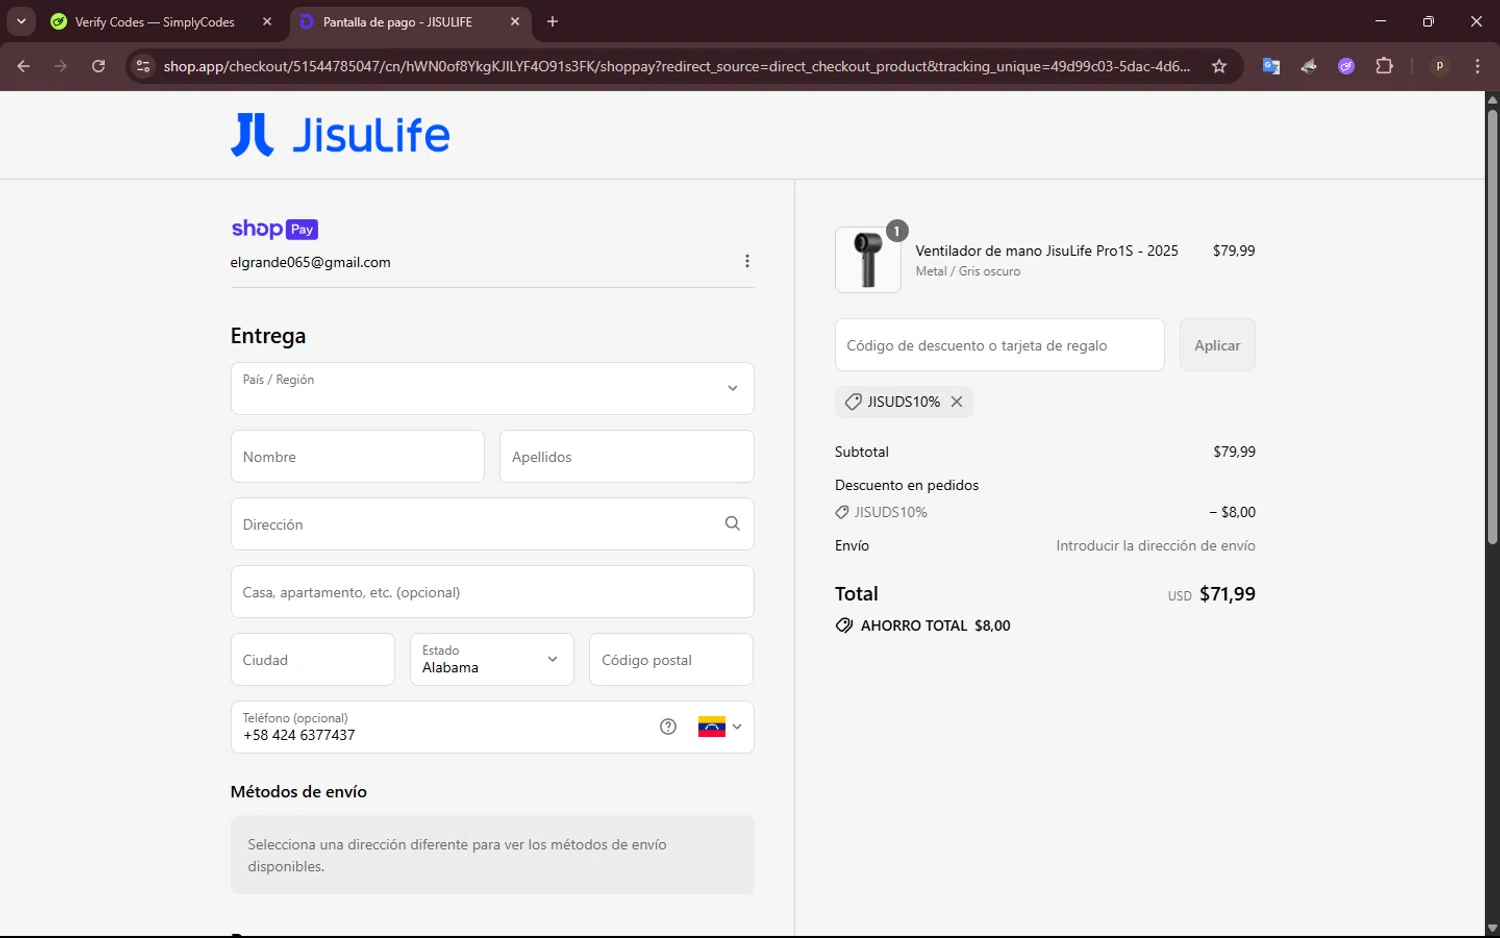The width and height of the screenshot is (1500, 938).
Task: Select the Pantalla de pago - JISULIFE tab
Action: [397, 21]
